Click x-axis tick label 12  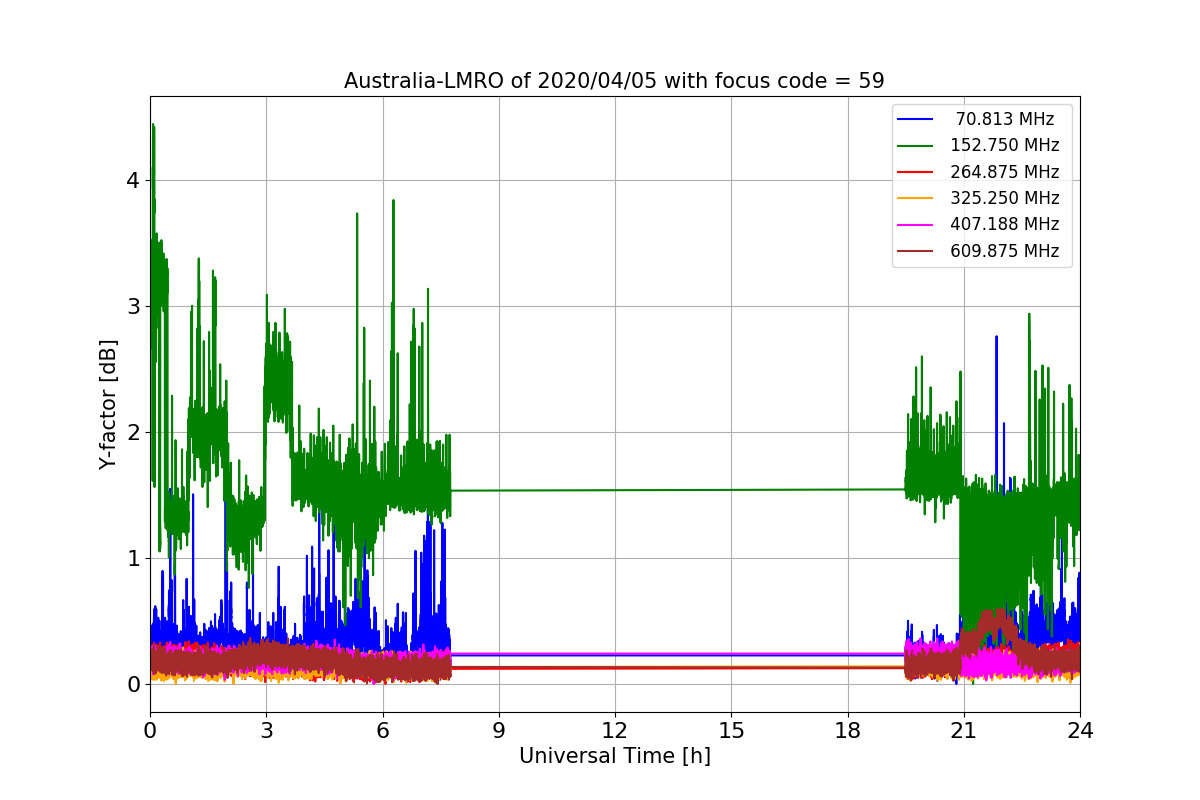tap(615, 731)
